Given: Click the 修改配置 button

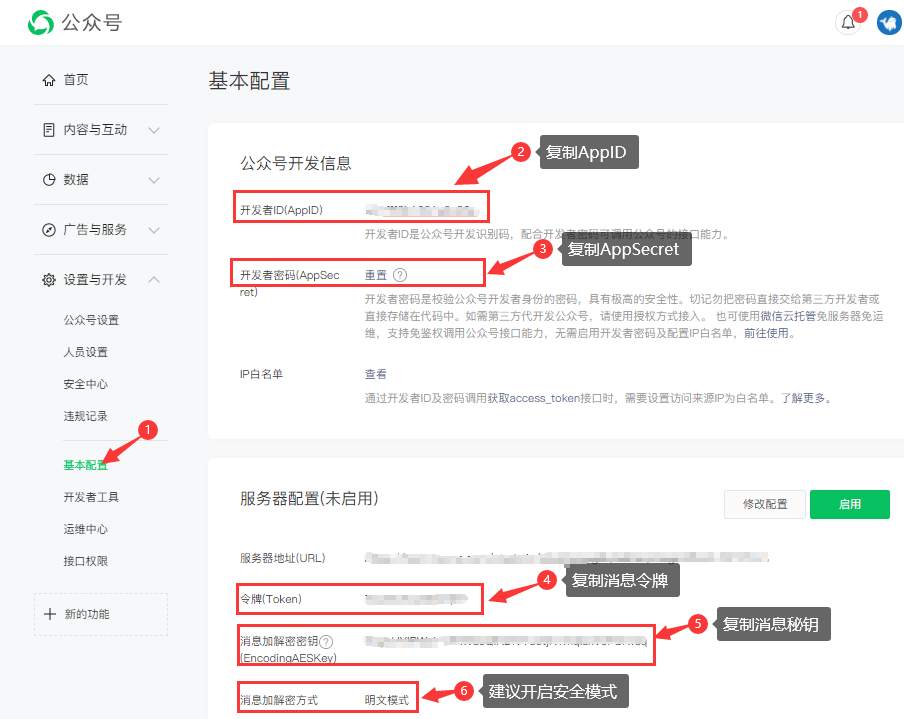Looking at the screenshot, I should point(764,505).
